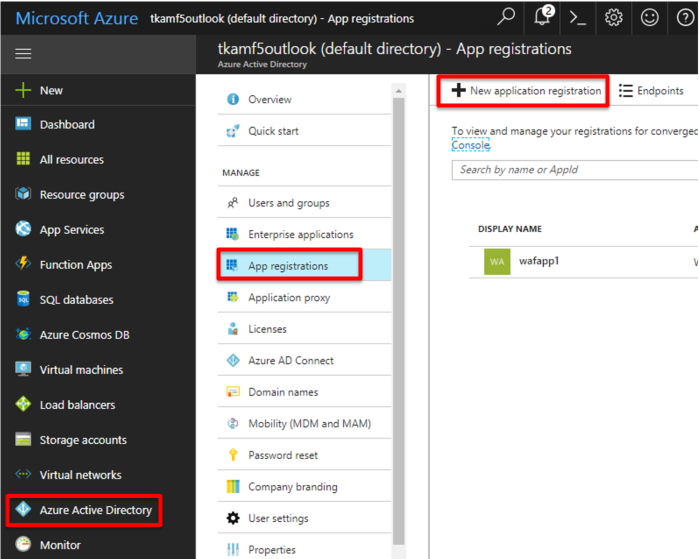Click the feedback smiley icon
699x559 pixels.
pyautogui.click(x=650, y=18)
